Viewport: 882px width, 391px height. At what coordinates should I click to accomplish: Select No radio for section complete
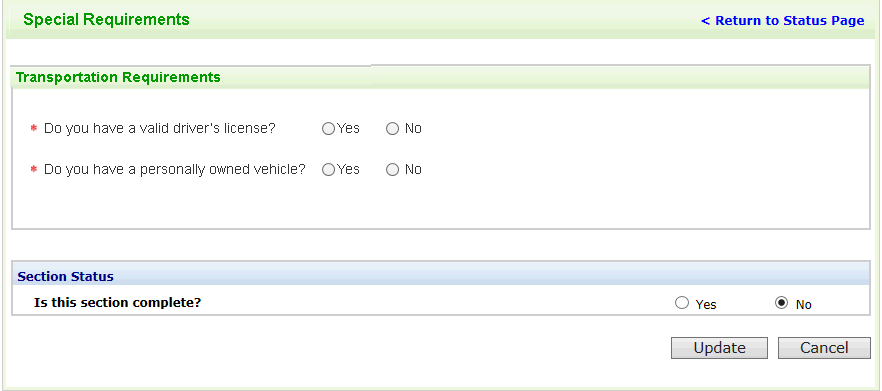coord(781,303)
